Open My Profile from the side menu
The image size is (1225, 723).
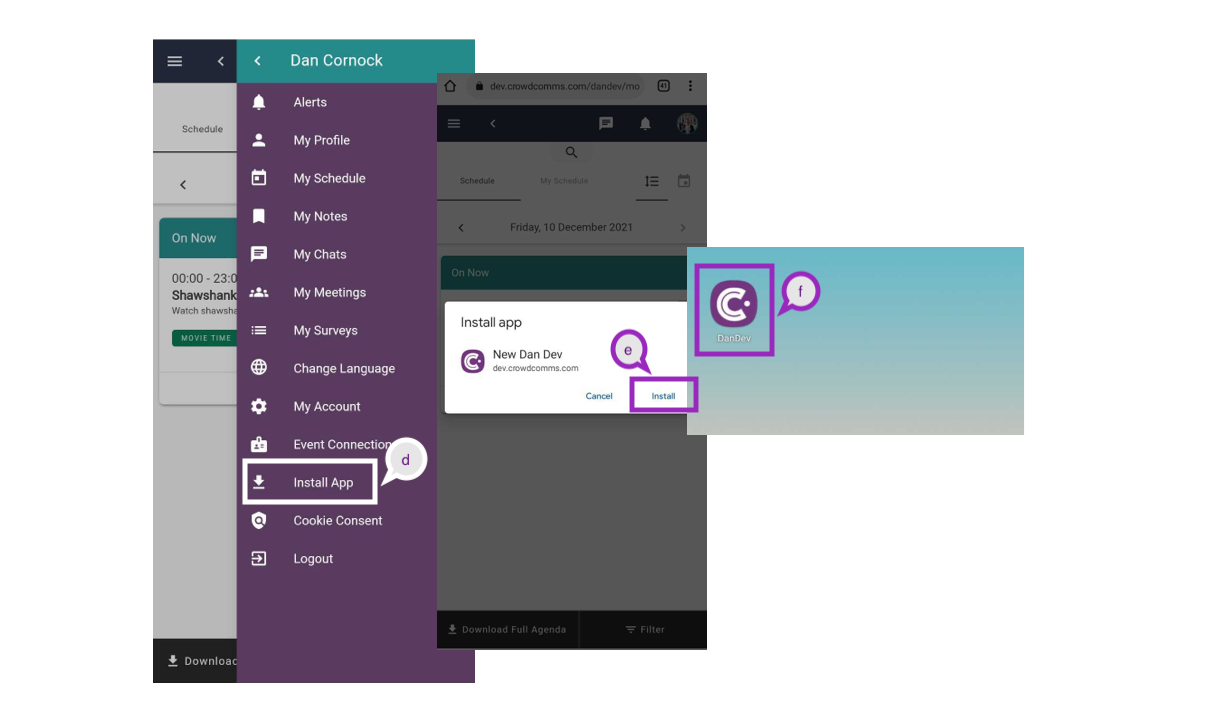point(321,140)
